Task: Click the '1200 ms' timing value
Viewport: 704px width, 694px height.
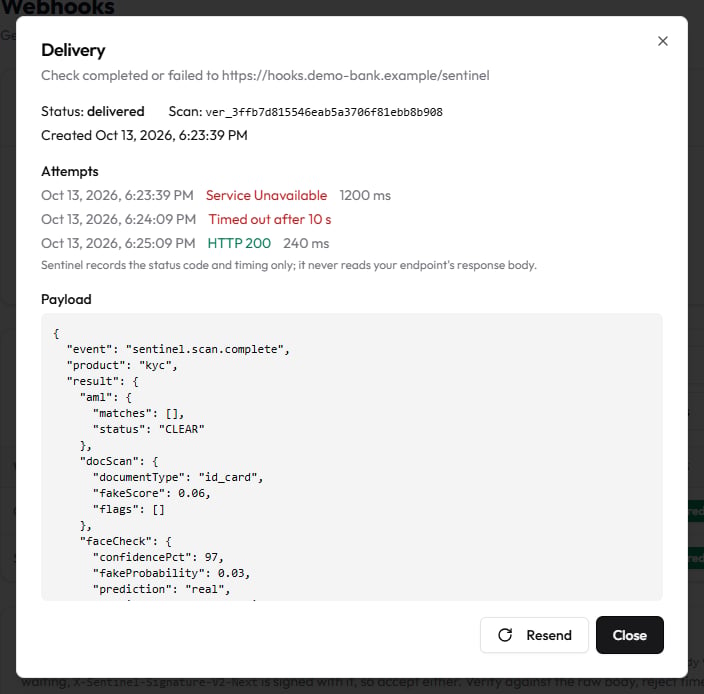Action: 365,195
